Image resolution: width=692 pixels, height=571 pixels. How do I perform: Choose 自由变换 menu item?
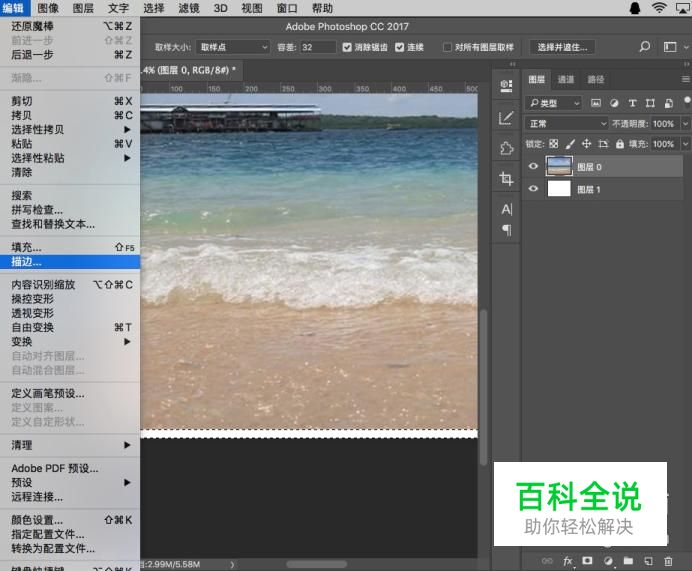tap(71, 327)
